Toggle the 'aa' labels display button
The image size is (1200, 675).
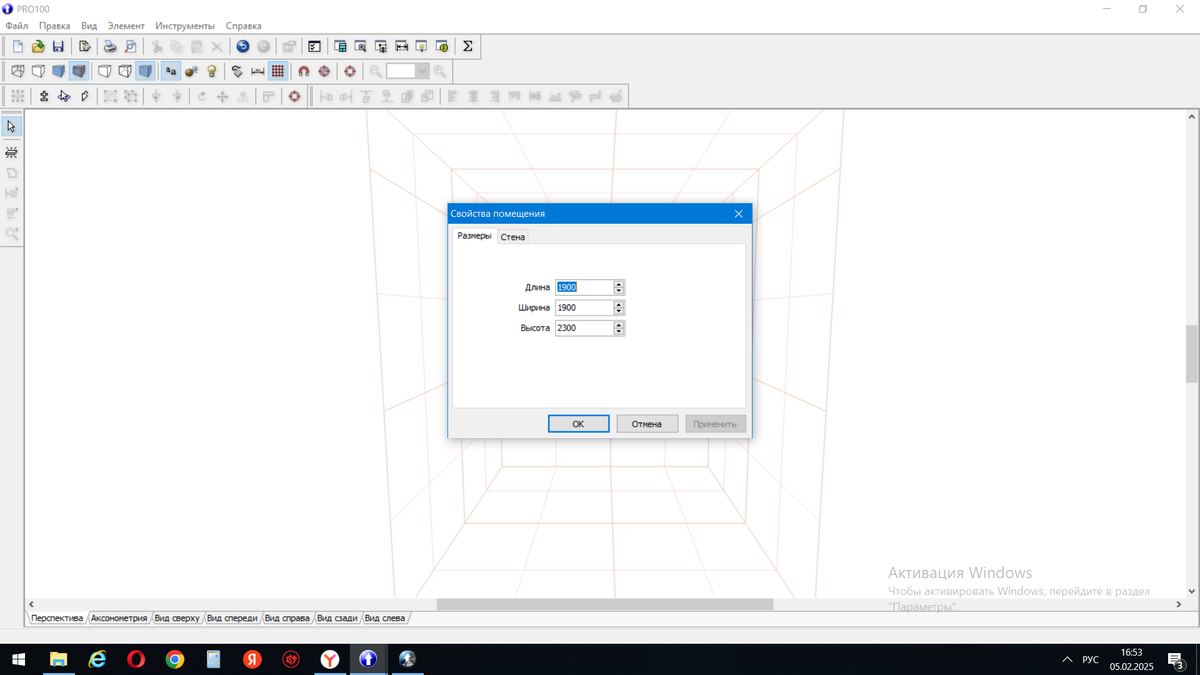[x=171, y=71]
